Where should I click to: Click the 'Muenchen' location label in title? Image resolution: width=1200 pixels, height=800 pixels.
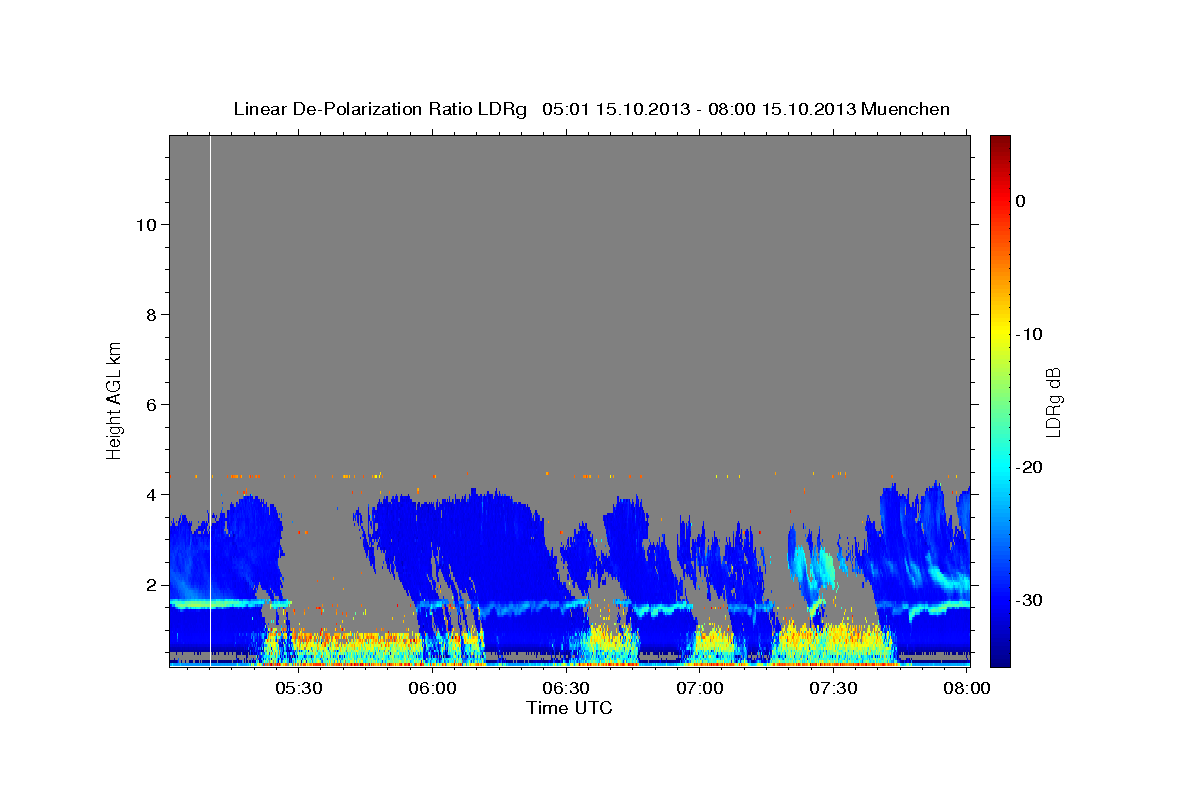pos(907,109)
